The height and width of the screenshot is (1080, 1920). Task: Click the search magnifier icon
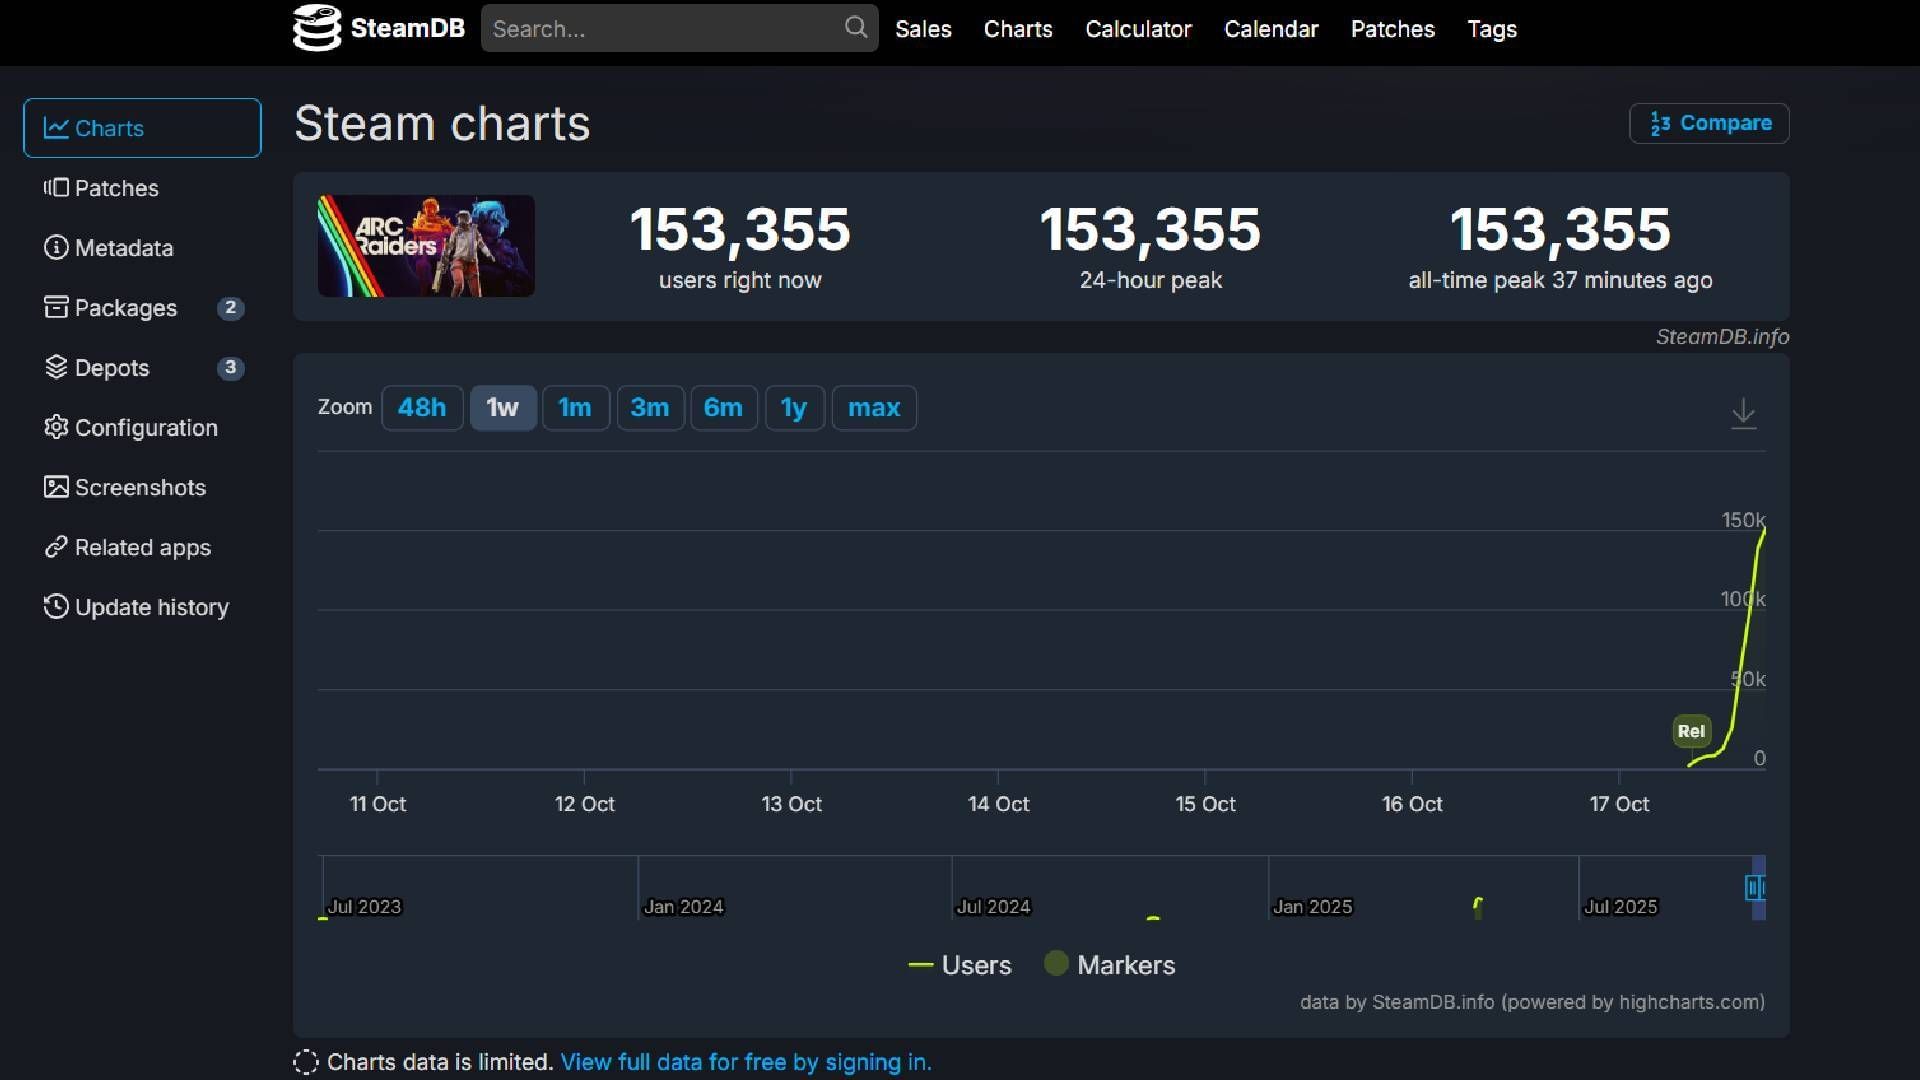coord(855,28)
